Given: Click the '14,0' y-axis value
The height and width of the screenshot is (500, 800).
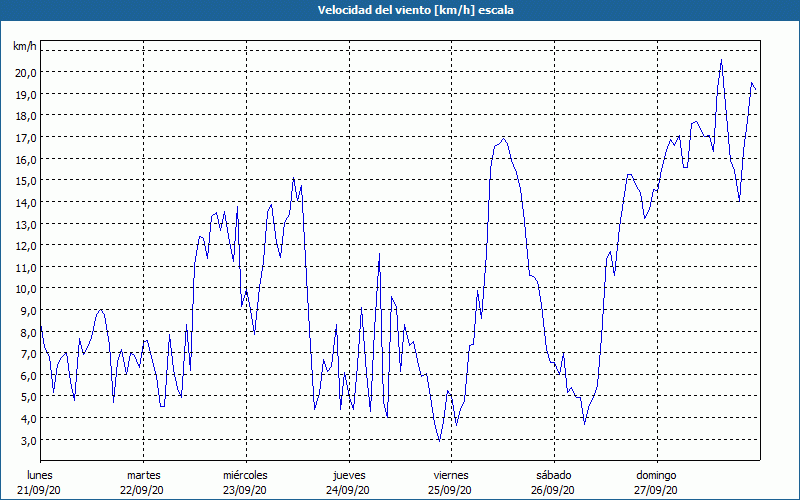Looking at the screenshot, I should (x=26, y=203).
